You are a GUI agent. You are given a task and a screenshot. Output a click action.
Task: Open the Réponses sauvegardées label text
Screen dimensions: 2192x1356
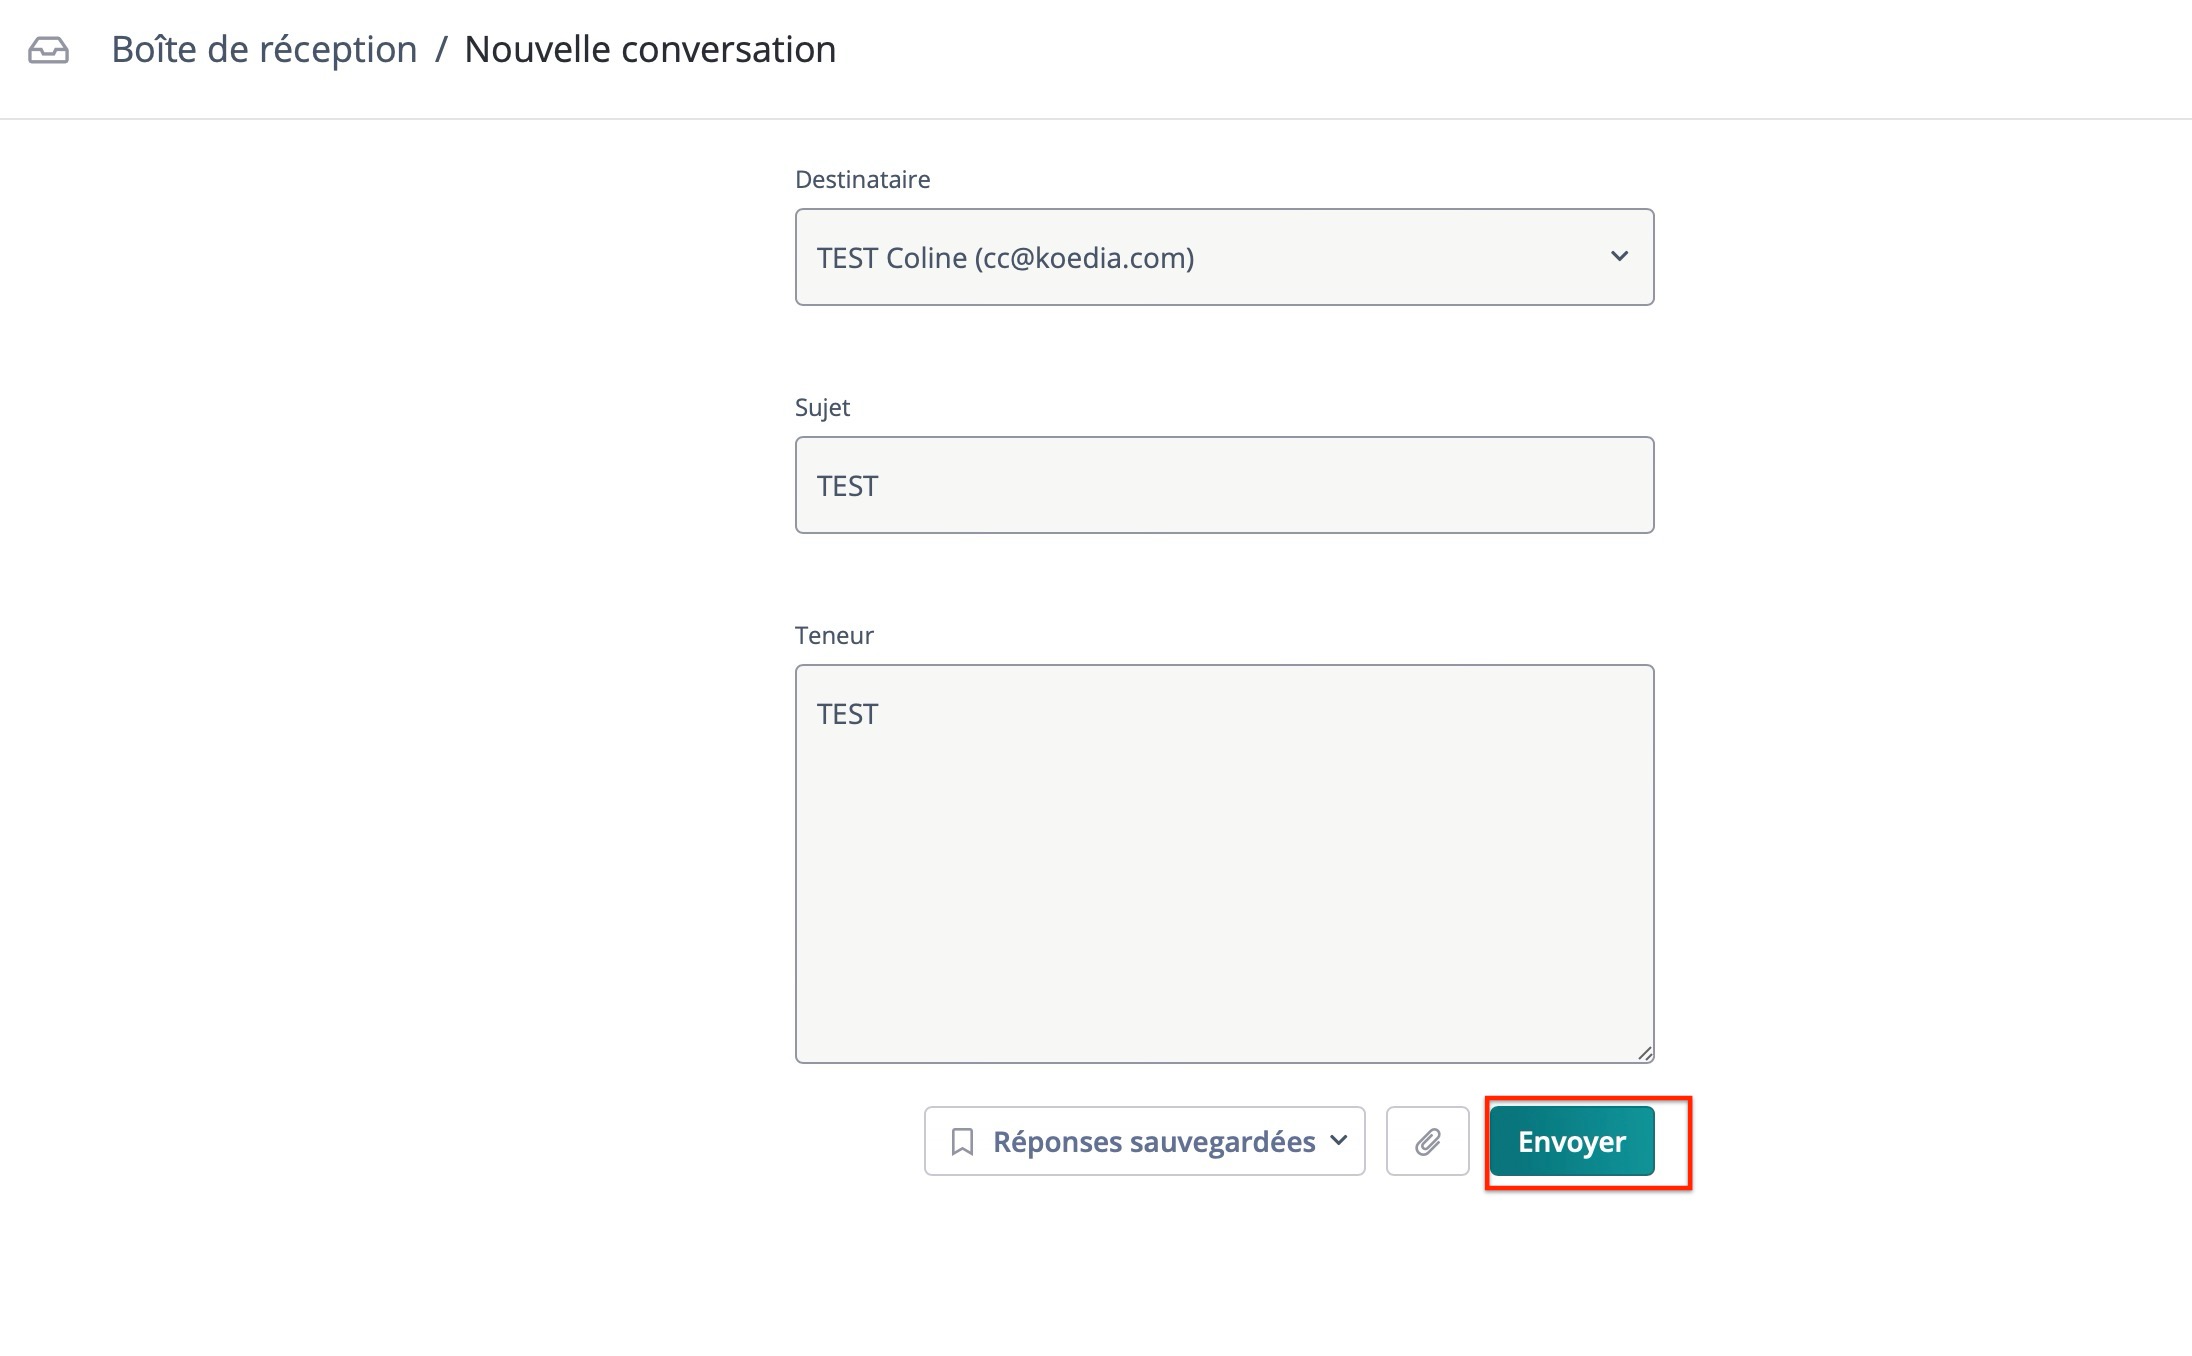(1153, 1141)
